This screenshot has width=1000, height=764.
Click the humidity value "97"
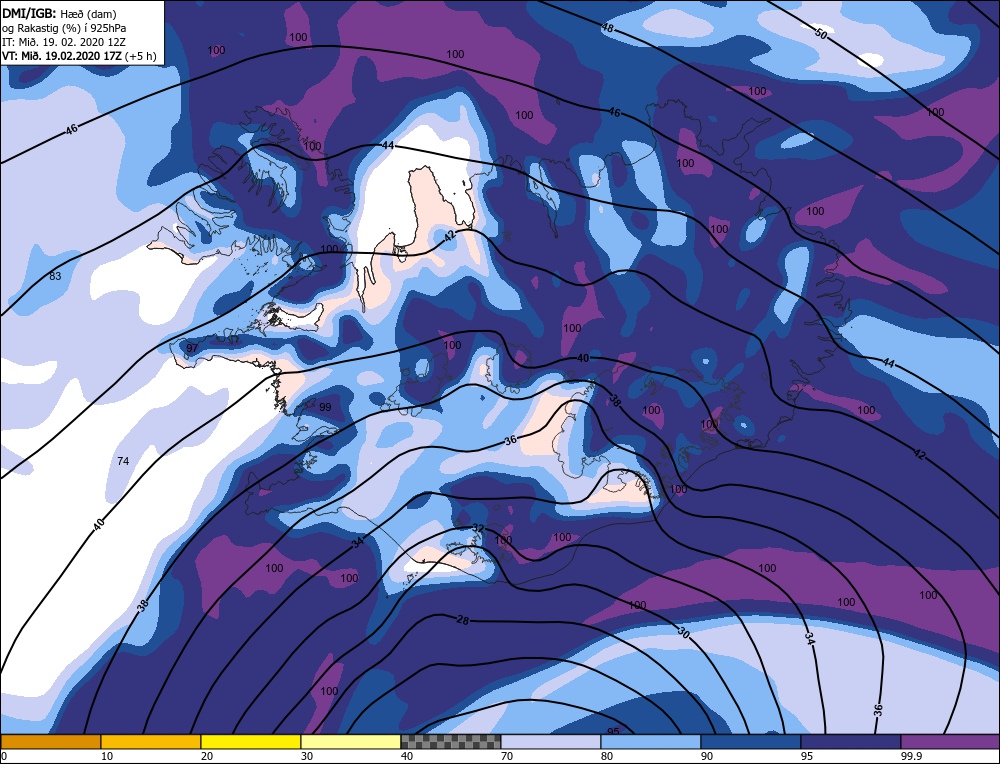[191, 348]
